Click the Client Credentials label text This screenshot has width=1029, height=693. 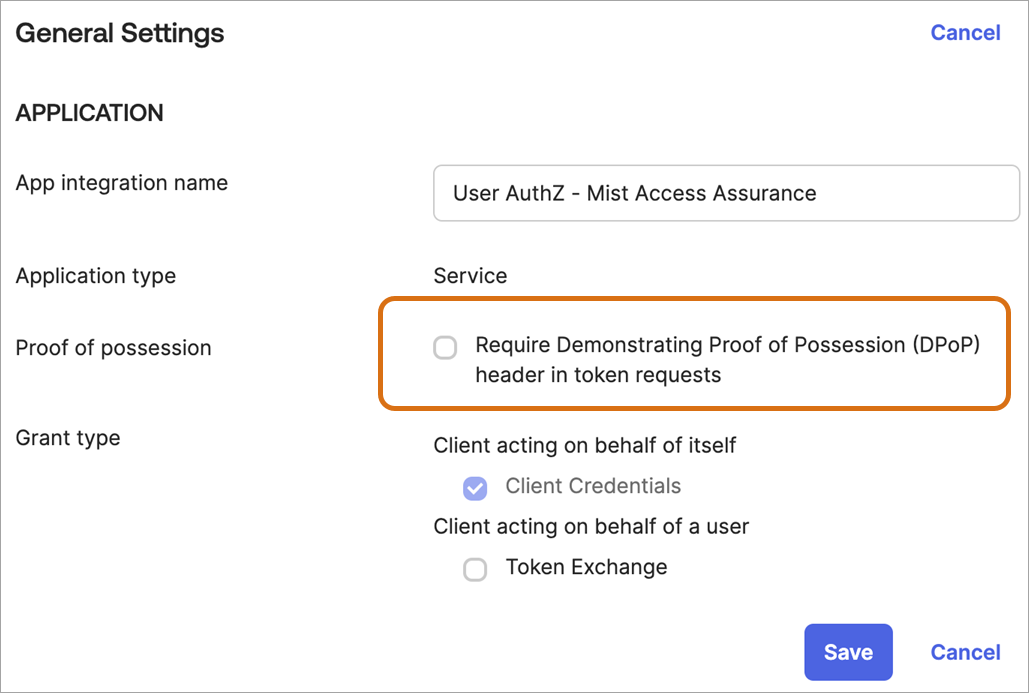point(593,487)
